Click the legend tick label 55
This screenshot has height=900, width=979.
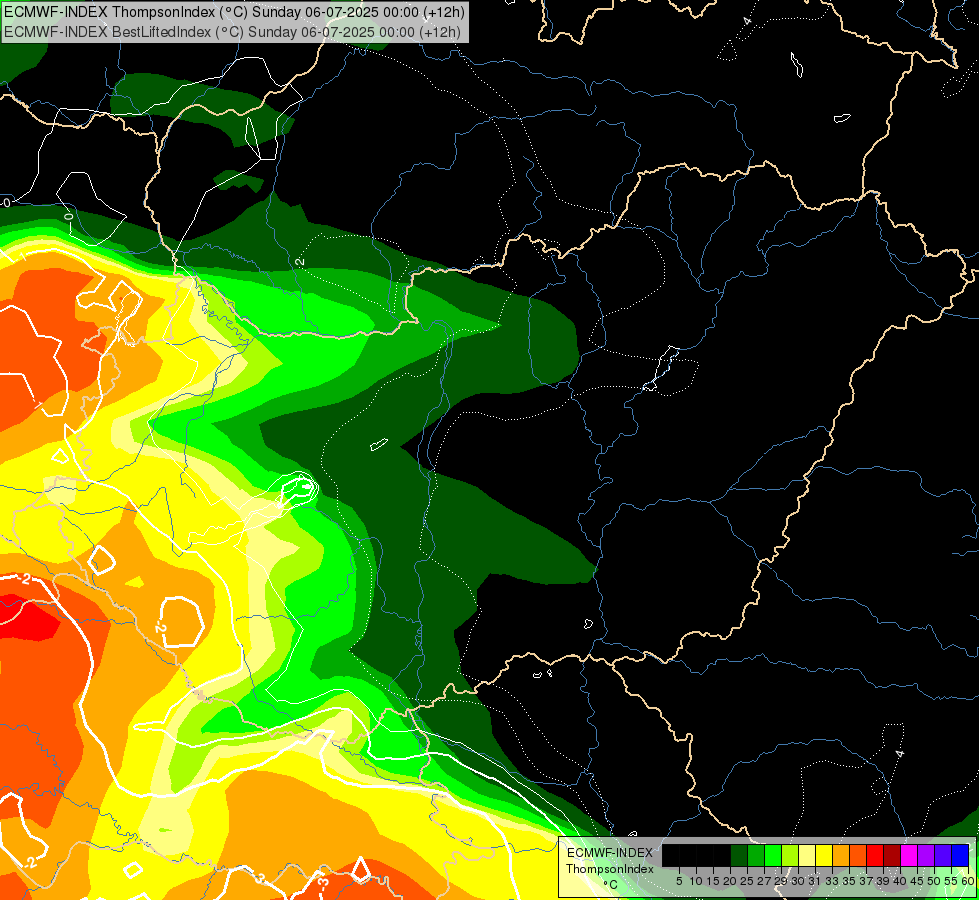click(951, 881)
